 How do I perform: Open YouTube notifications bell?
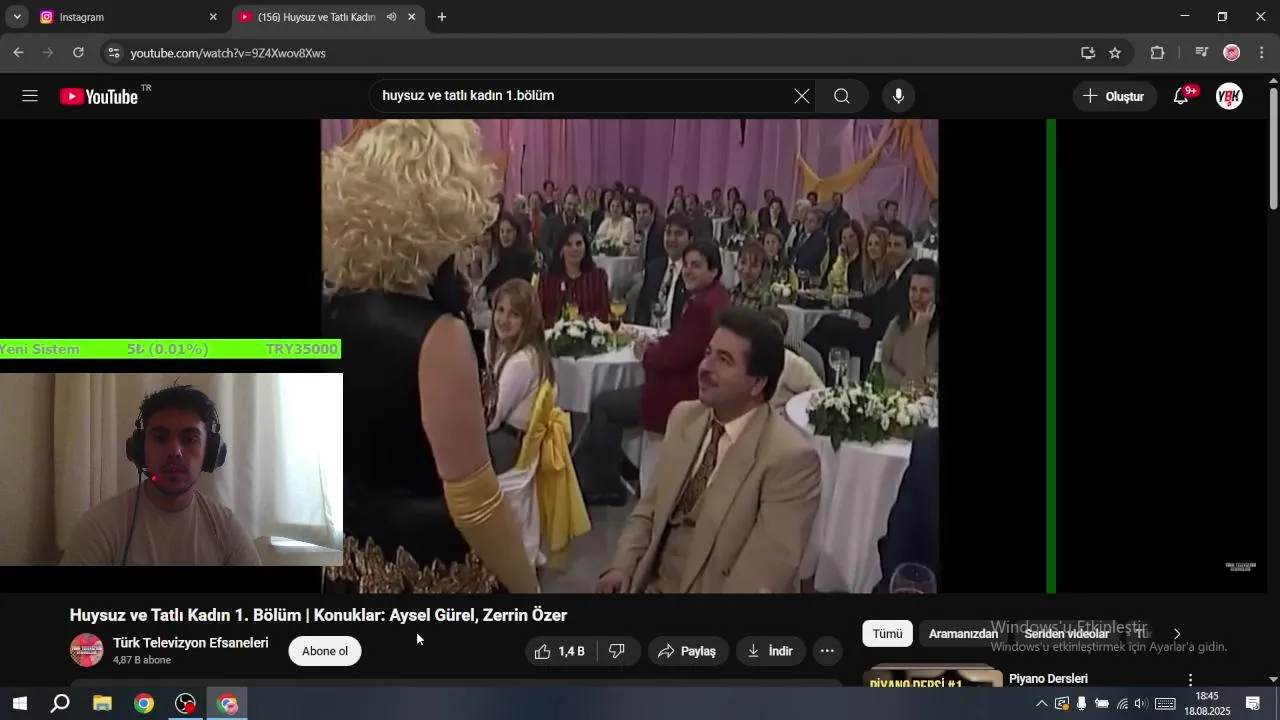1182,96
